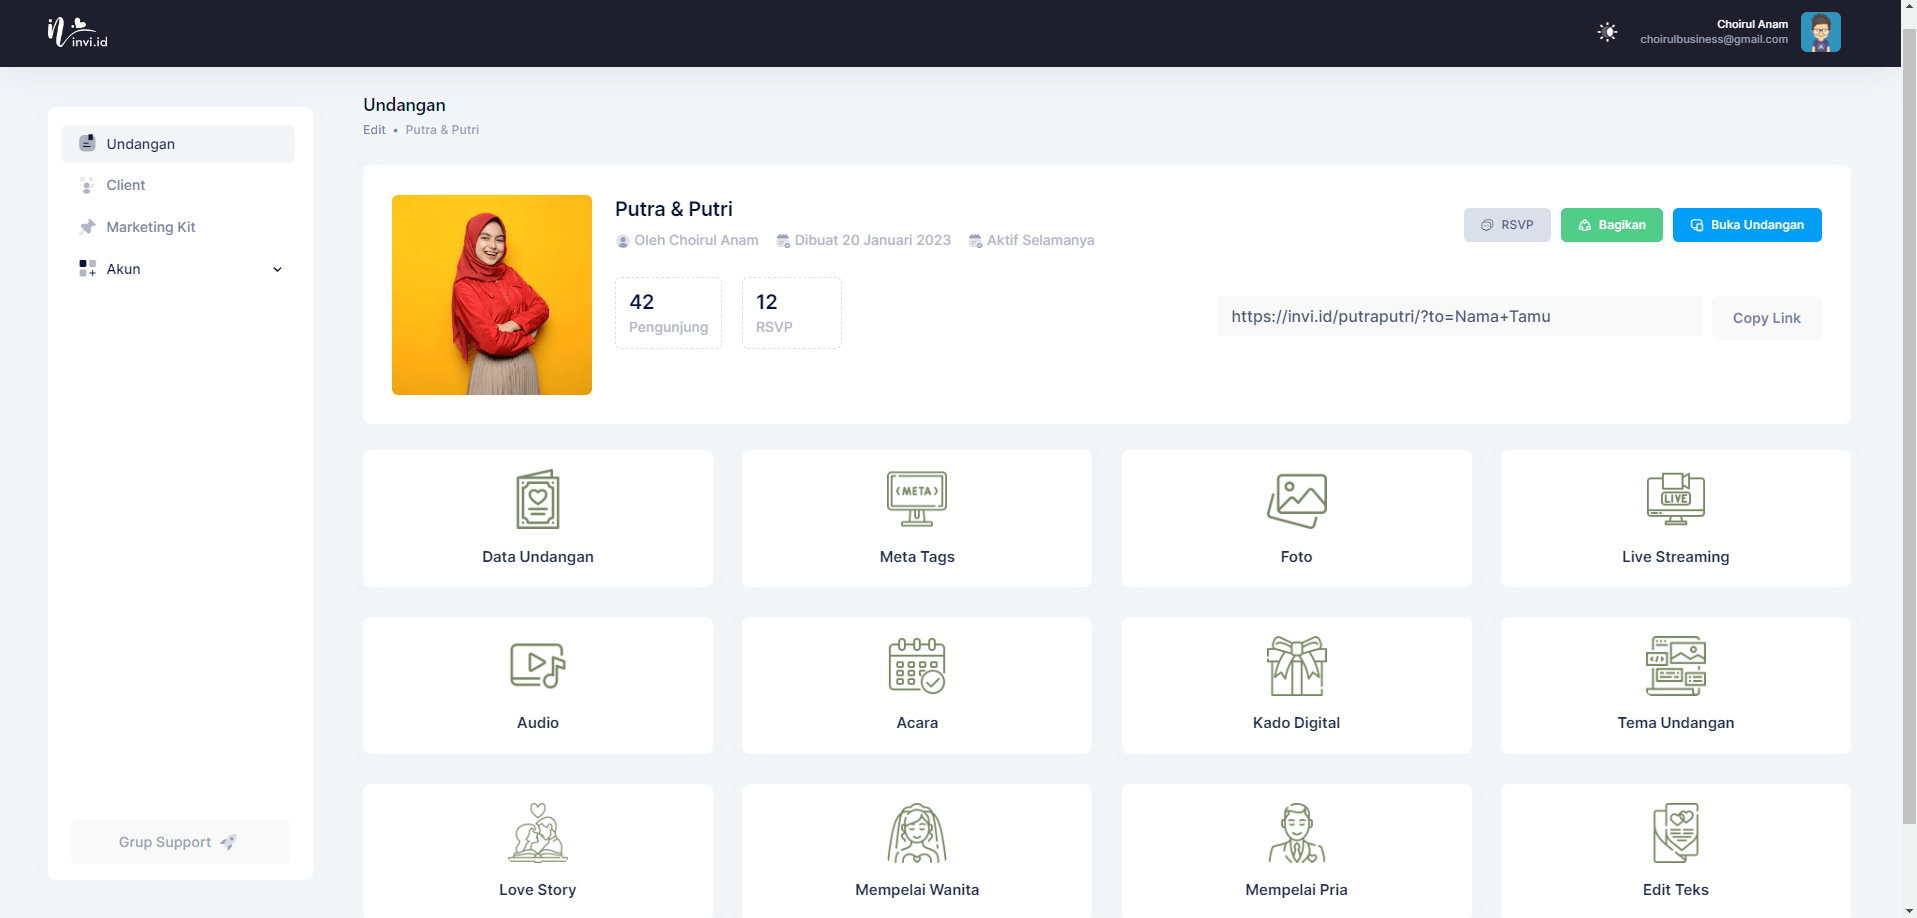The image size is (1917, 918).
Task: Click the invi.id logo
Action: (x=77, y=33)
